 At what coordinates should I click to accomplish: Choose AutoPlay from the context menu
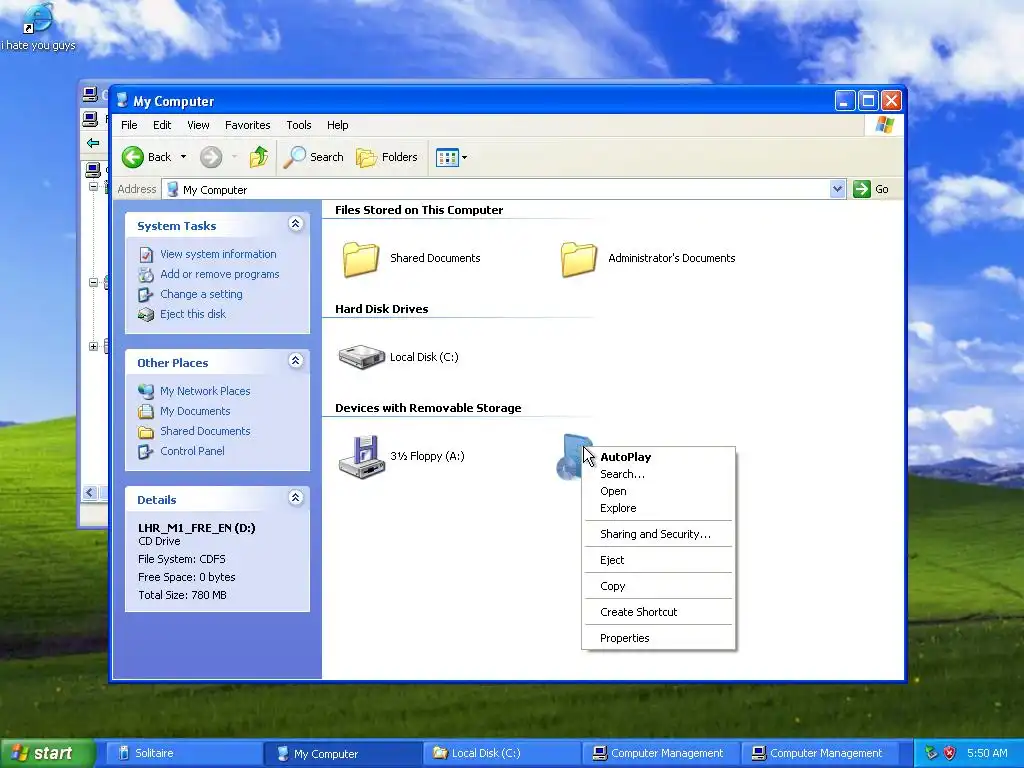pos(658,457)
